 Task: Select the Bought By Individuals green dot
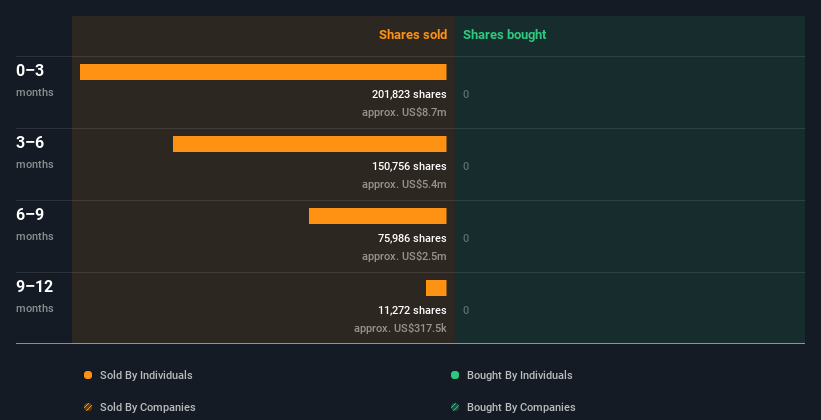click(x=455, y=375)
